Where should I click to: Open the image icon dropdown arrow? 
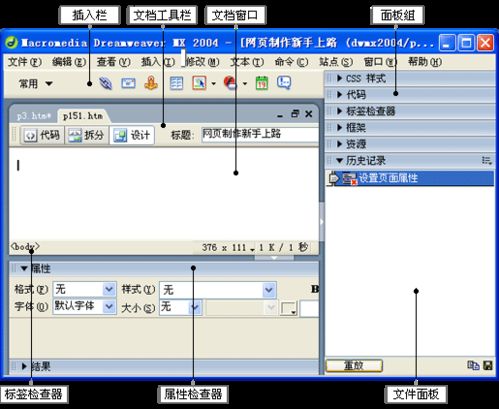pos(213,84)
